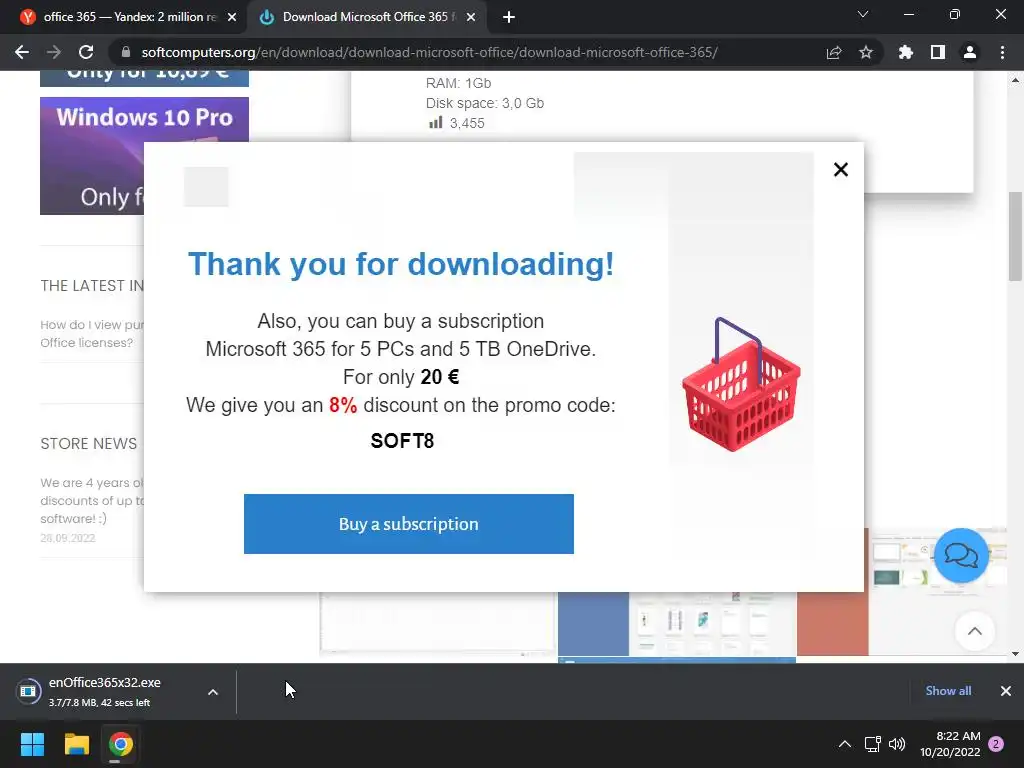Image resolution: width=1024 pixels, height=768 pixels.
Task: Click the Windows 10 Pro banner
Action: (144, 155)
